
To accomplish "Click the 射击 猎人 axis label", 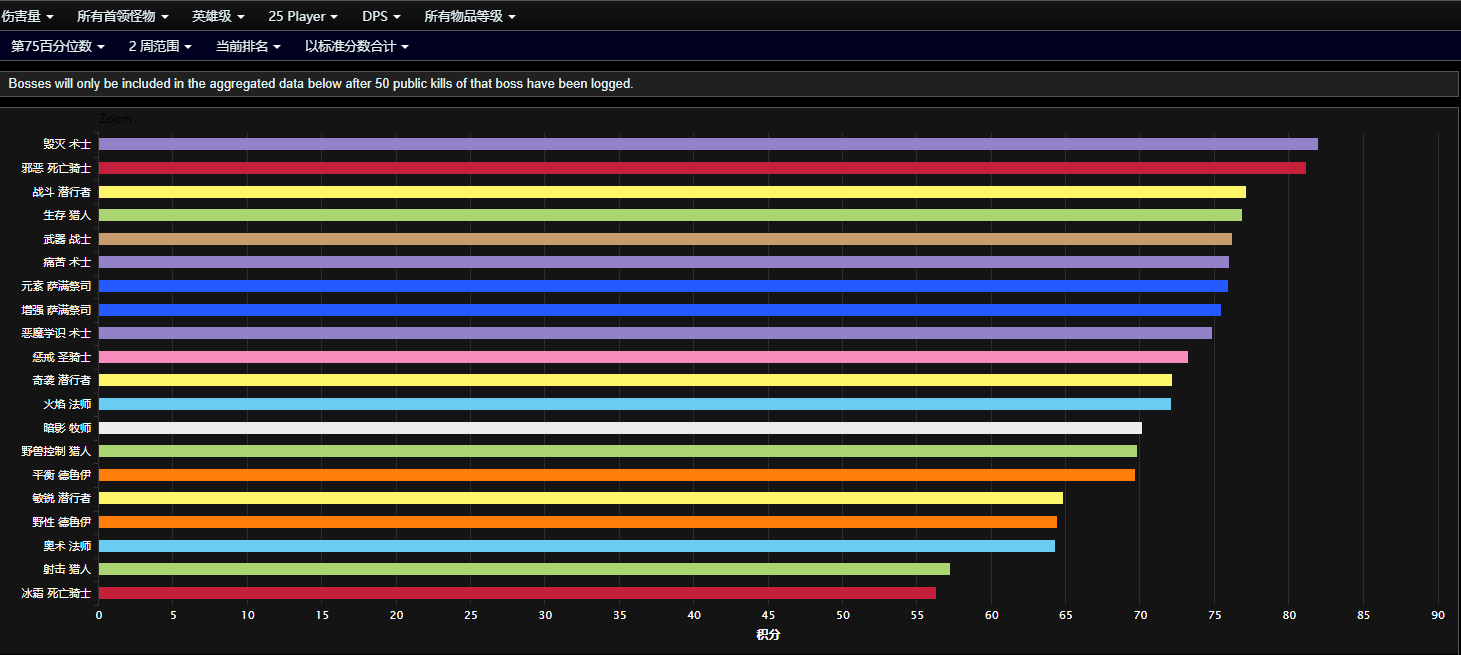I will pyautogui.click(x=66, y=569).
